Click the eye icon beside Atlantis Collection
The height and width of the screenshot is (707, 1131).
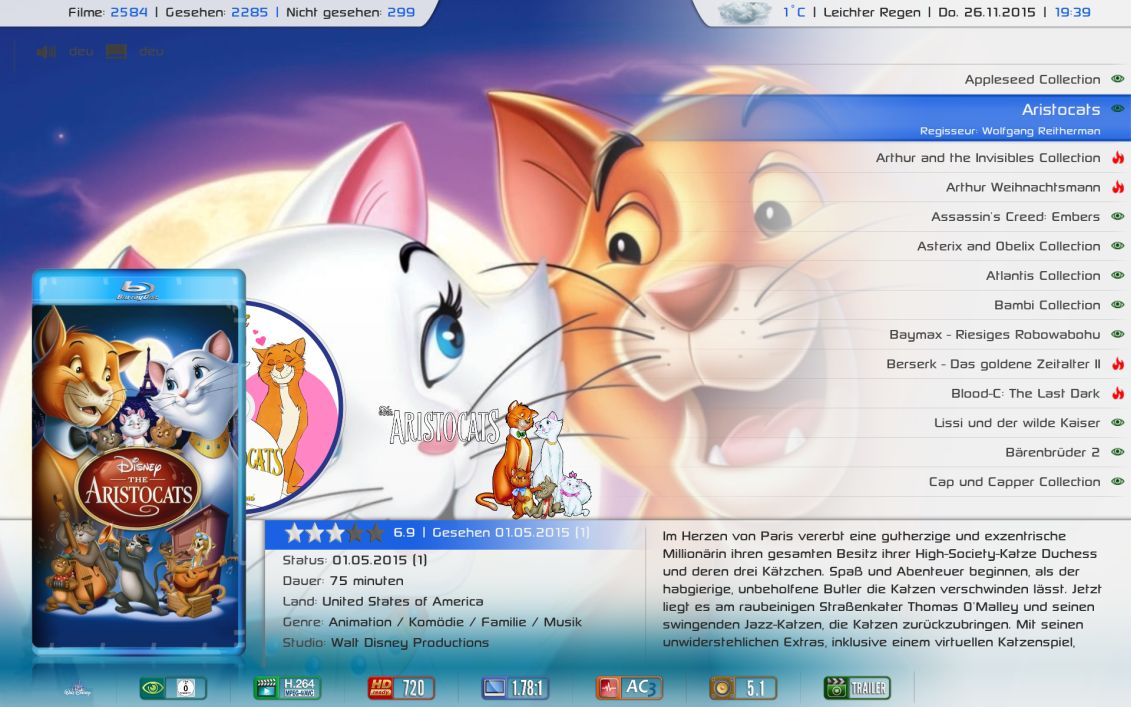[x=1117, y=276]
